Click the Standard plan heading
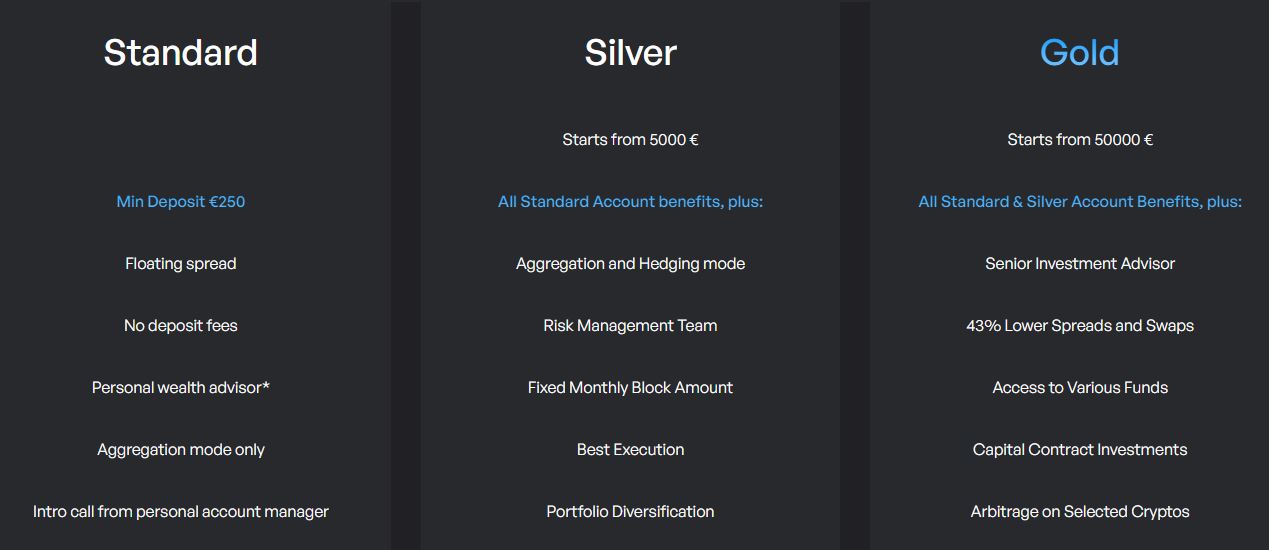1269x550 pixels. (180, 52)
